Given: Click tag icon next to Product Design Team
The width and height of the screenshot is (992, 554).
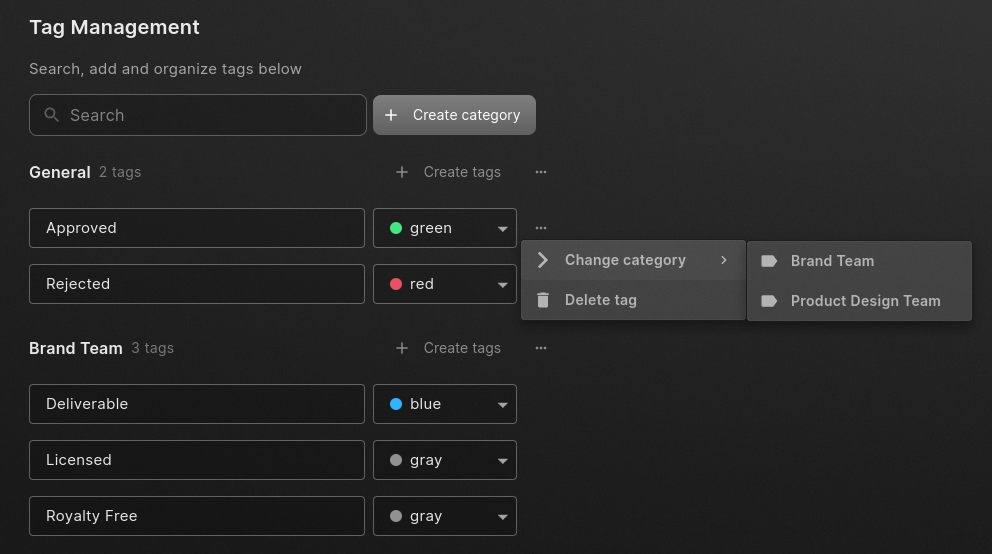Looking at the screenshot, I should (769, 301).
